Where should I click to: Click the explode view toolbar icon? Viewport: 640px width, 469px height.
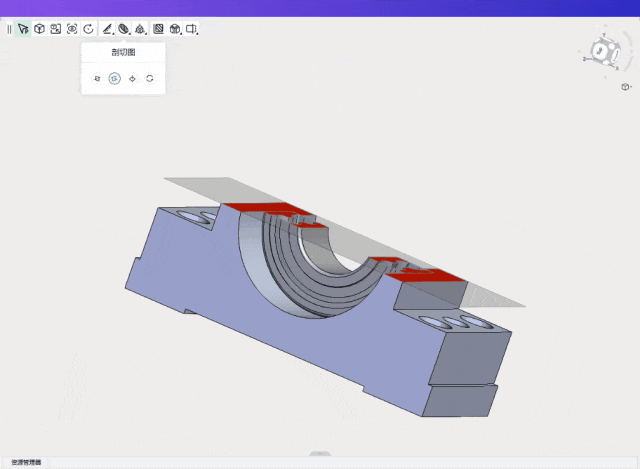point(140,29)
